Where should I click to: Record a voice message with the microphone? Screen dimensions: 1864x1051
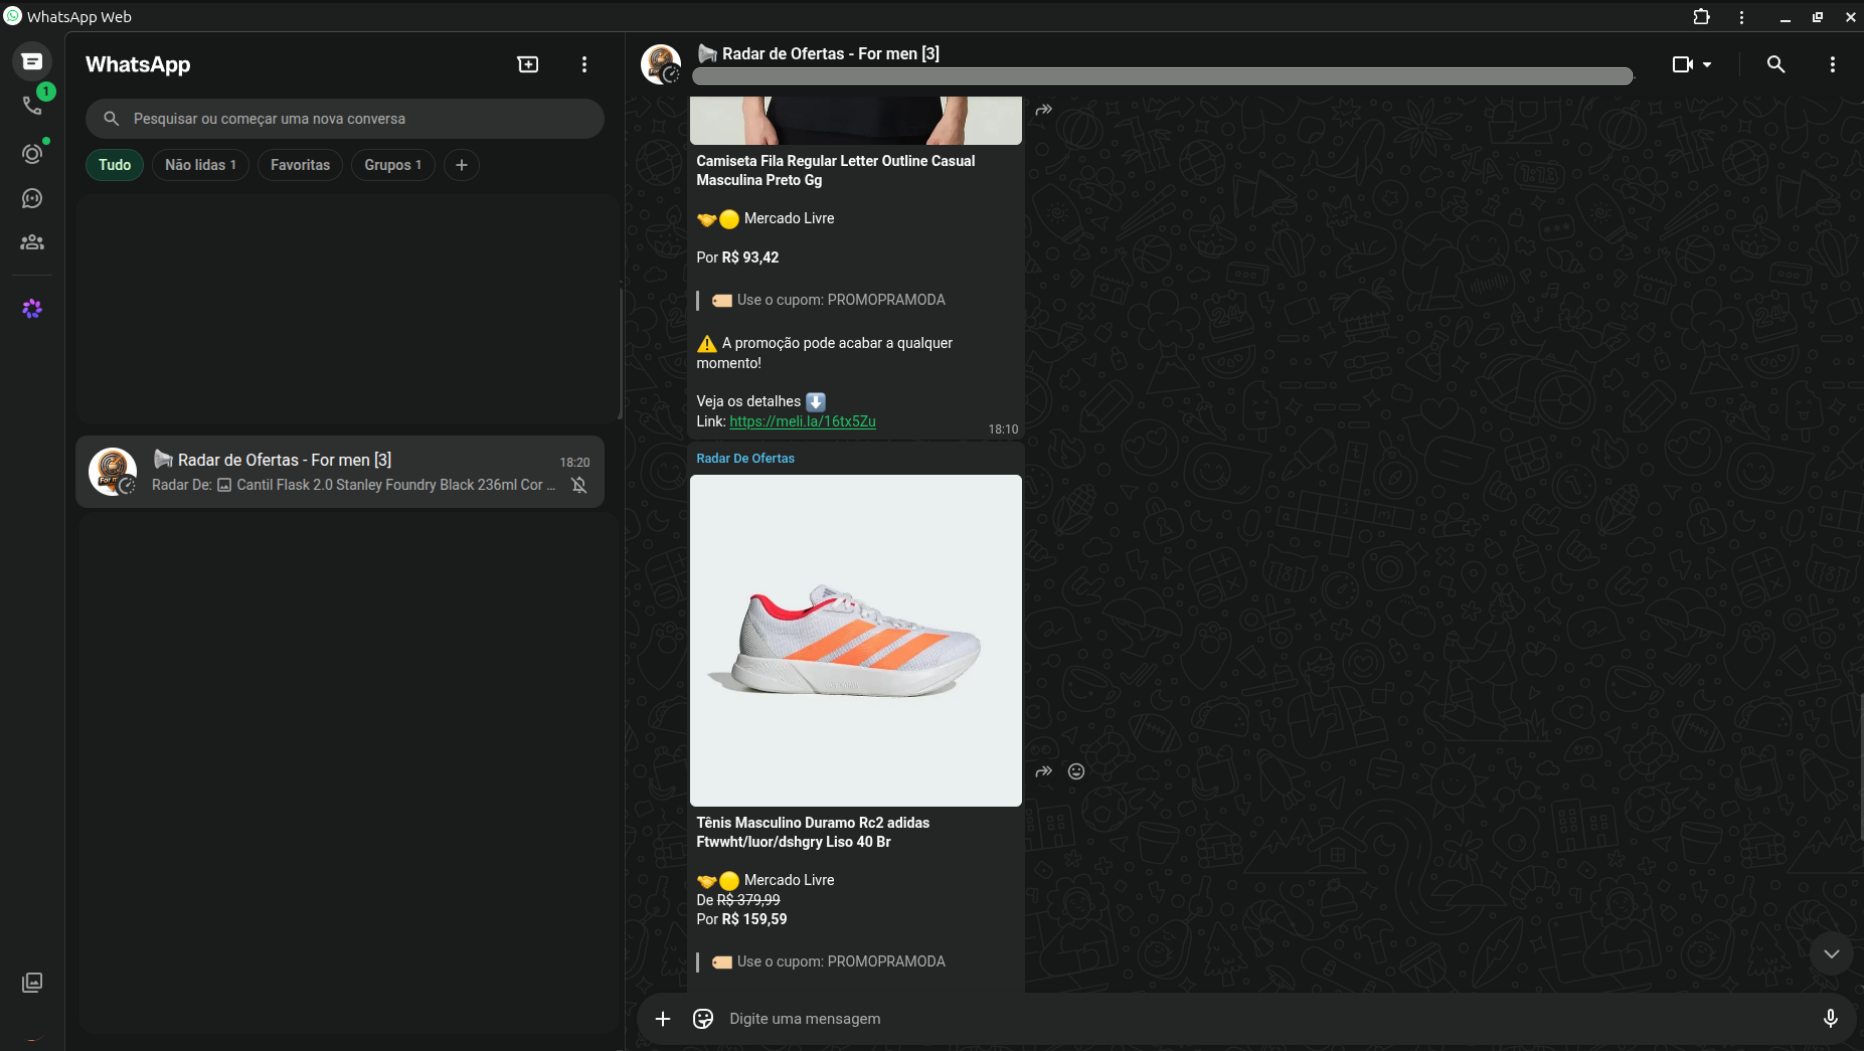tap(1830, 1018)
